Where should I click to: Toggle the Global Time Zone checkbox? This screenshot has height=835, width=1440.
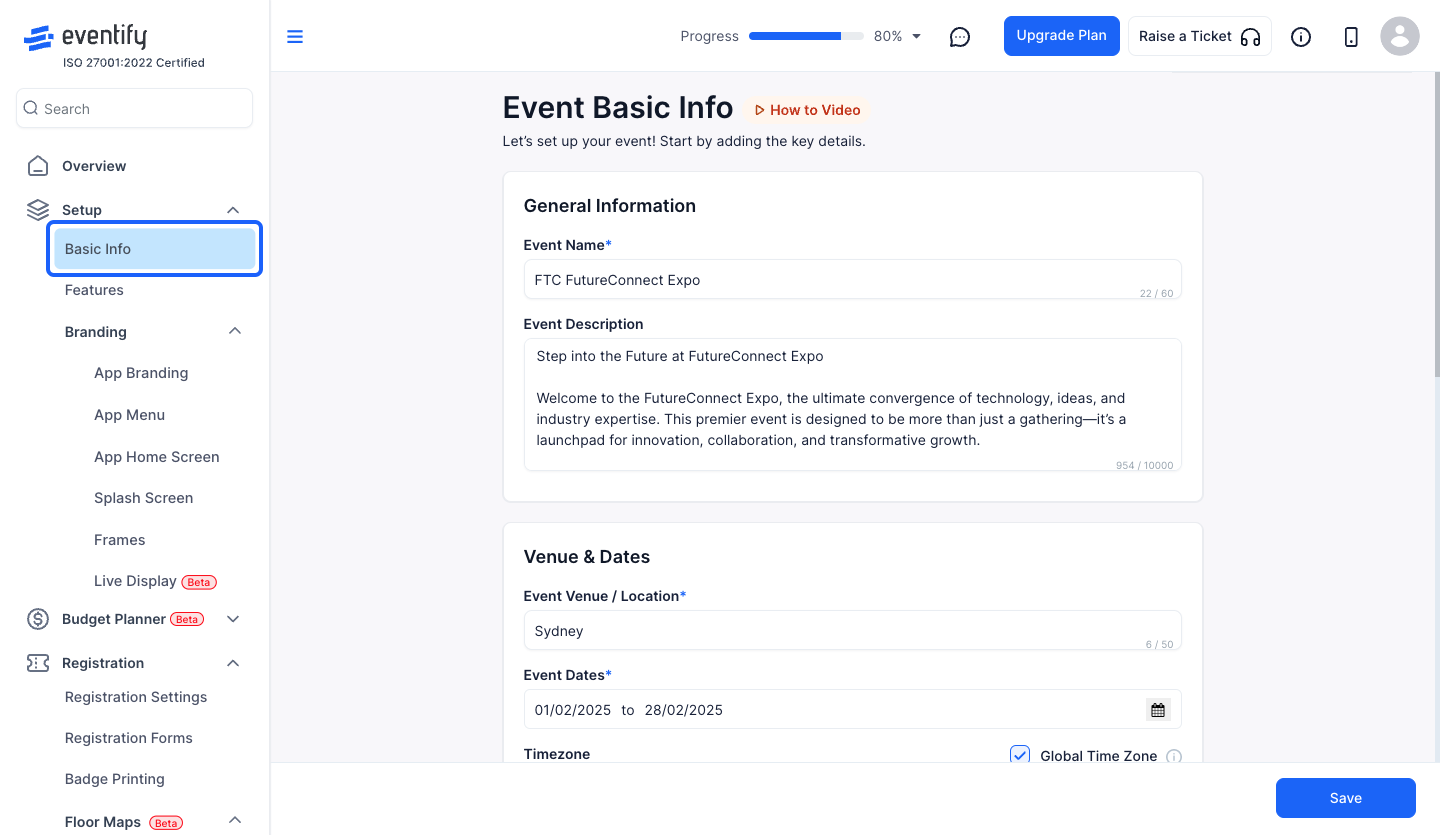pos(1020,755)
